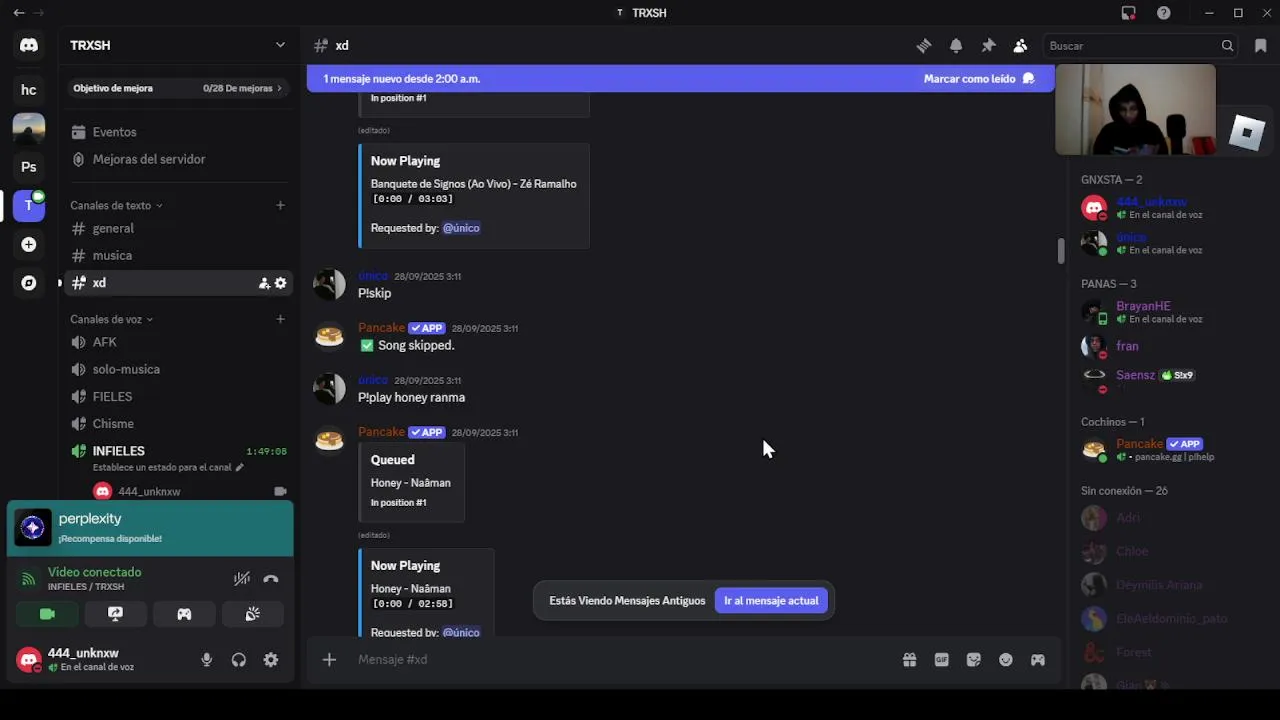1280x720 pixels.
Task: Open the discover servers compass icon
Action: click(29, 283)
